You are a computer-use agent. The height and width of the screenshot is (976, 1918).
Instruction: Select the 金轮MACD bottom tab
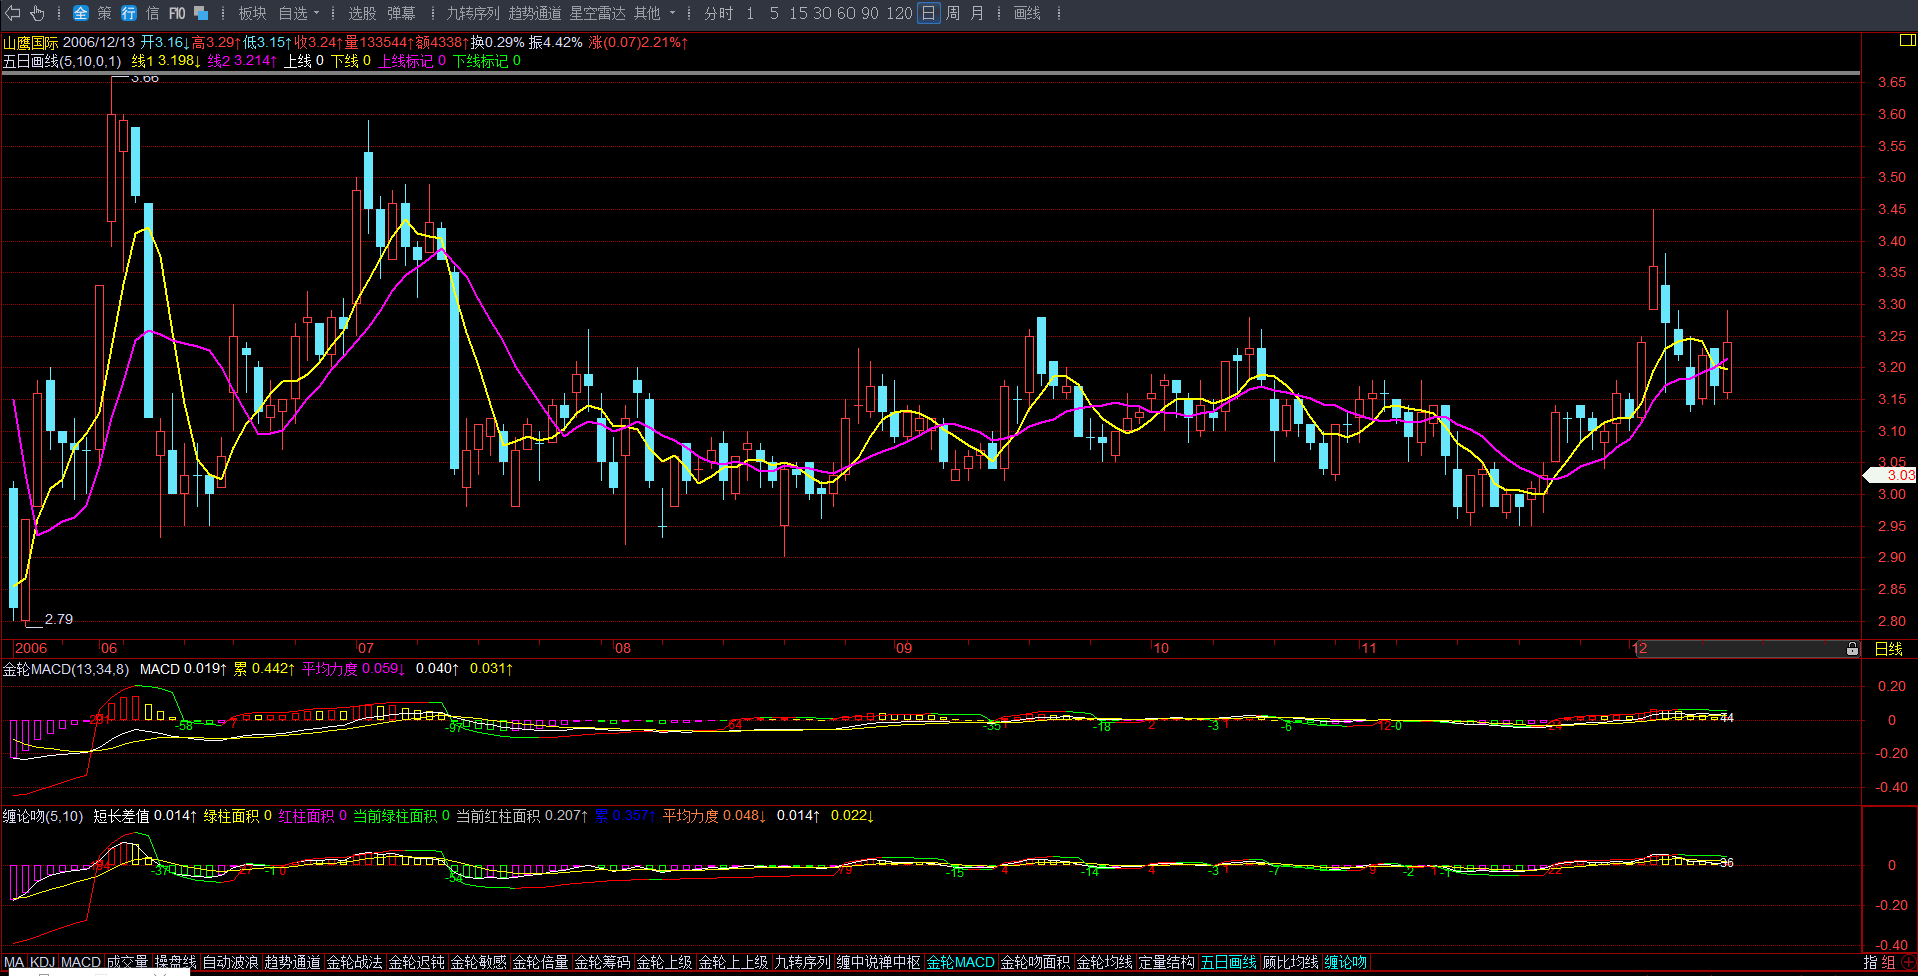(961, 962)
